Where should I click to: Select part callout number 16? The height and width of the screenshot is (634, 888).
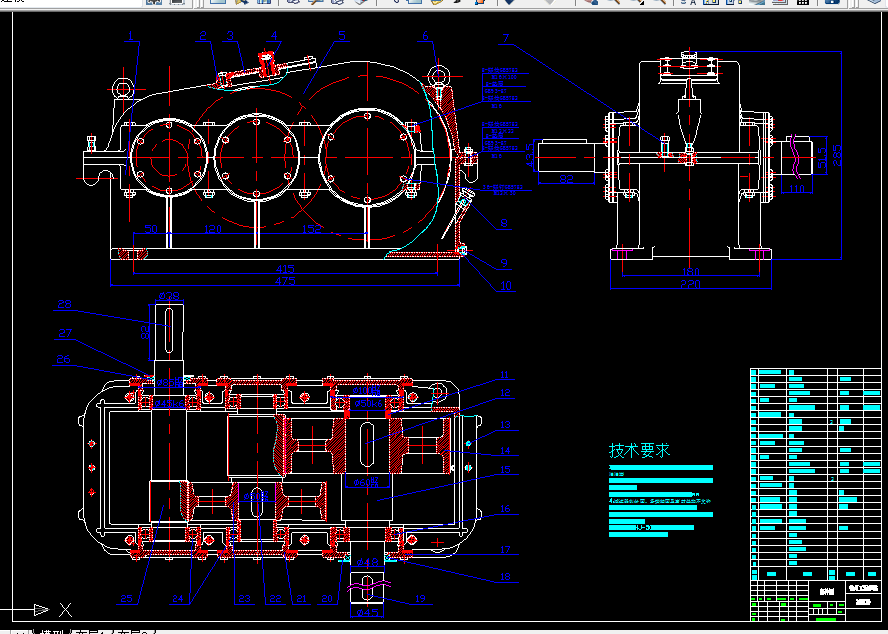point(505,509)
